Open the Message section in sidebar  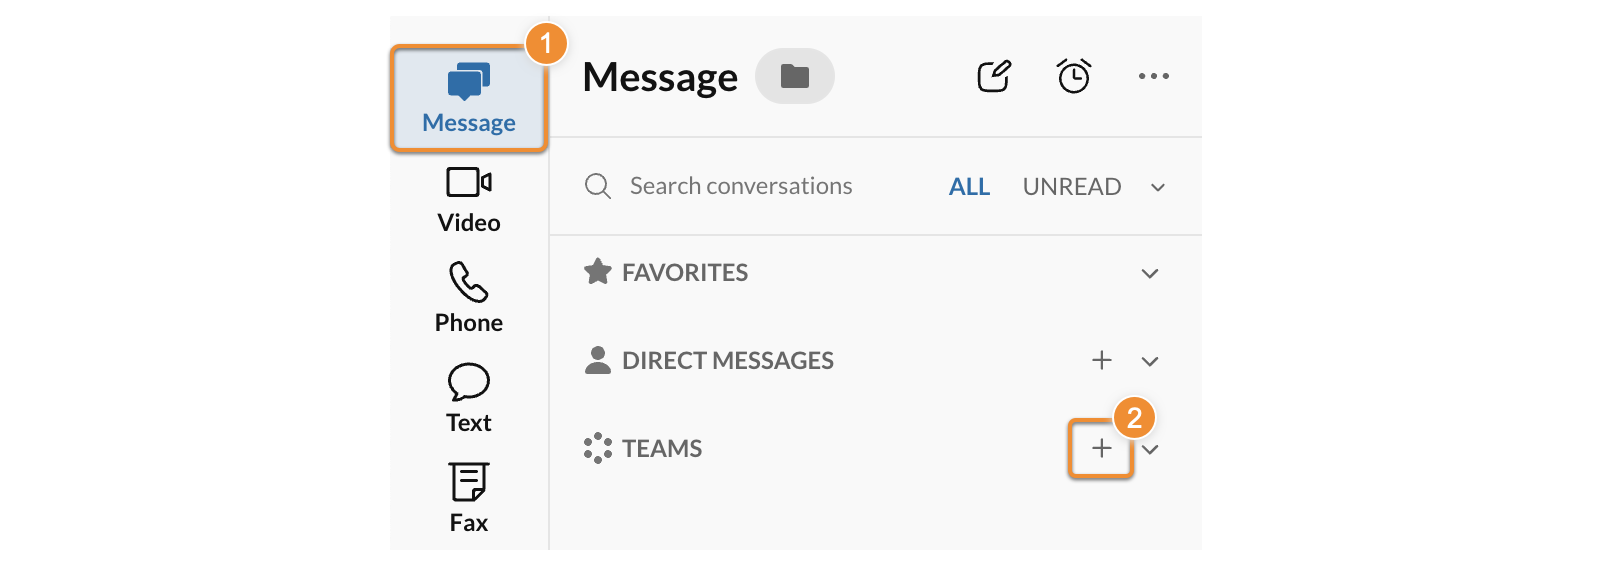tap(468, 98)
